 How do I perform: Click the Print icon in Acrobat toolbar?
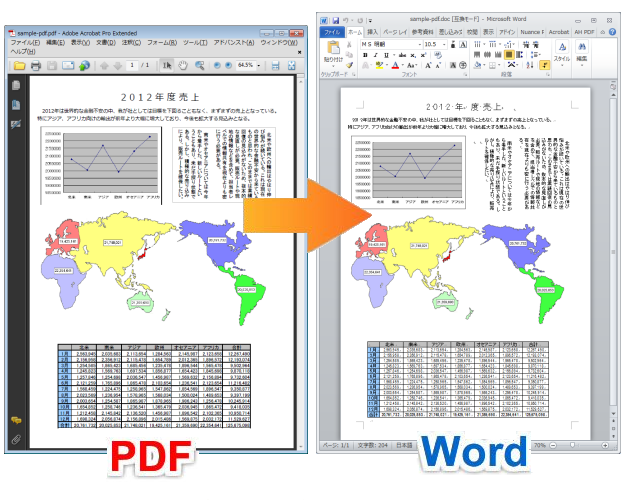36,66
